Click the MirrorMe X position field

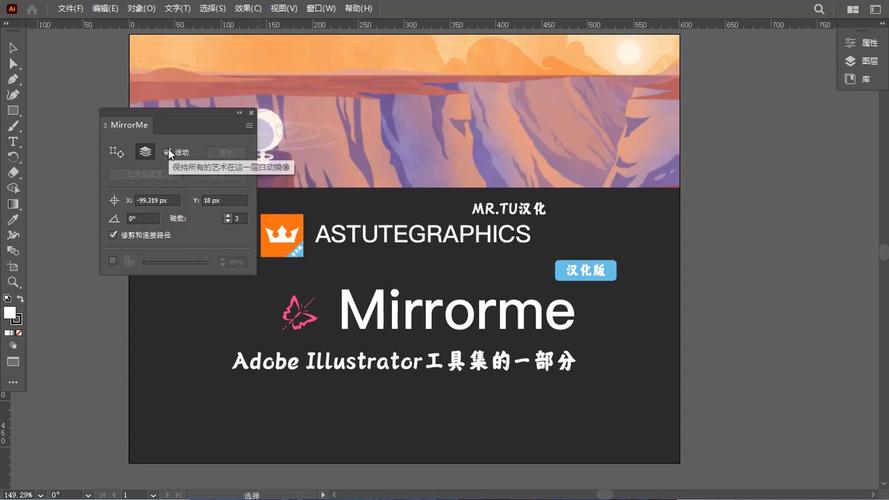[157, 201]
